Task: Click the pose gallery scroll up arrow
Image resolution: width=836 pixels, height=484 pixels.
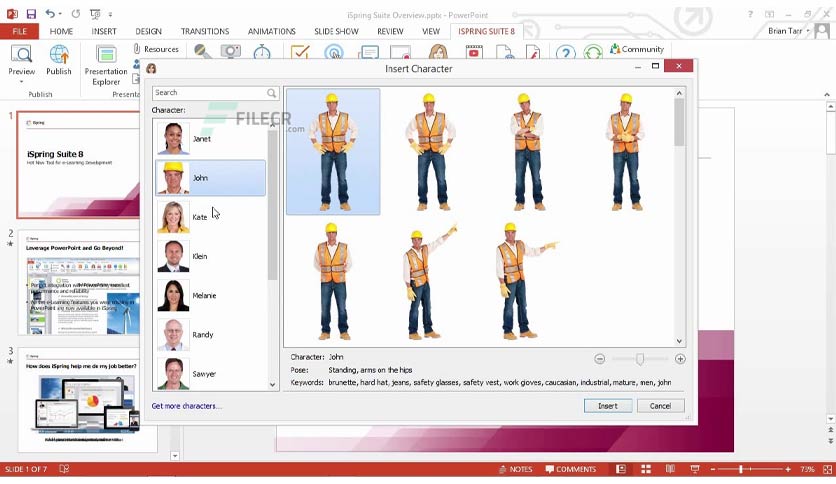Action: (679, 93)
